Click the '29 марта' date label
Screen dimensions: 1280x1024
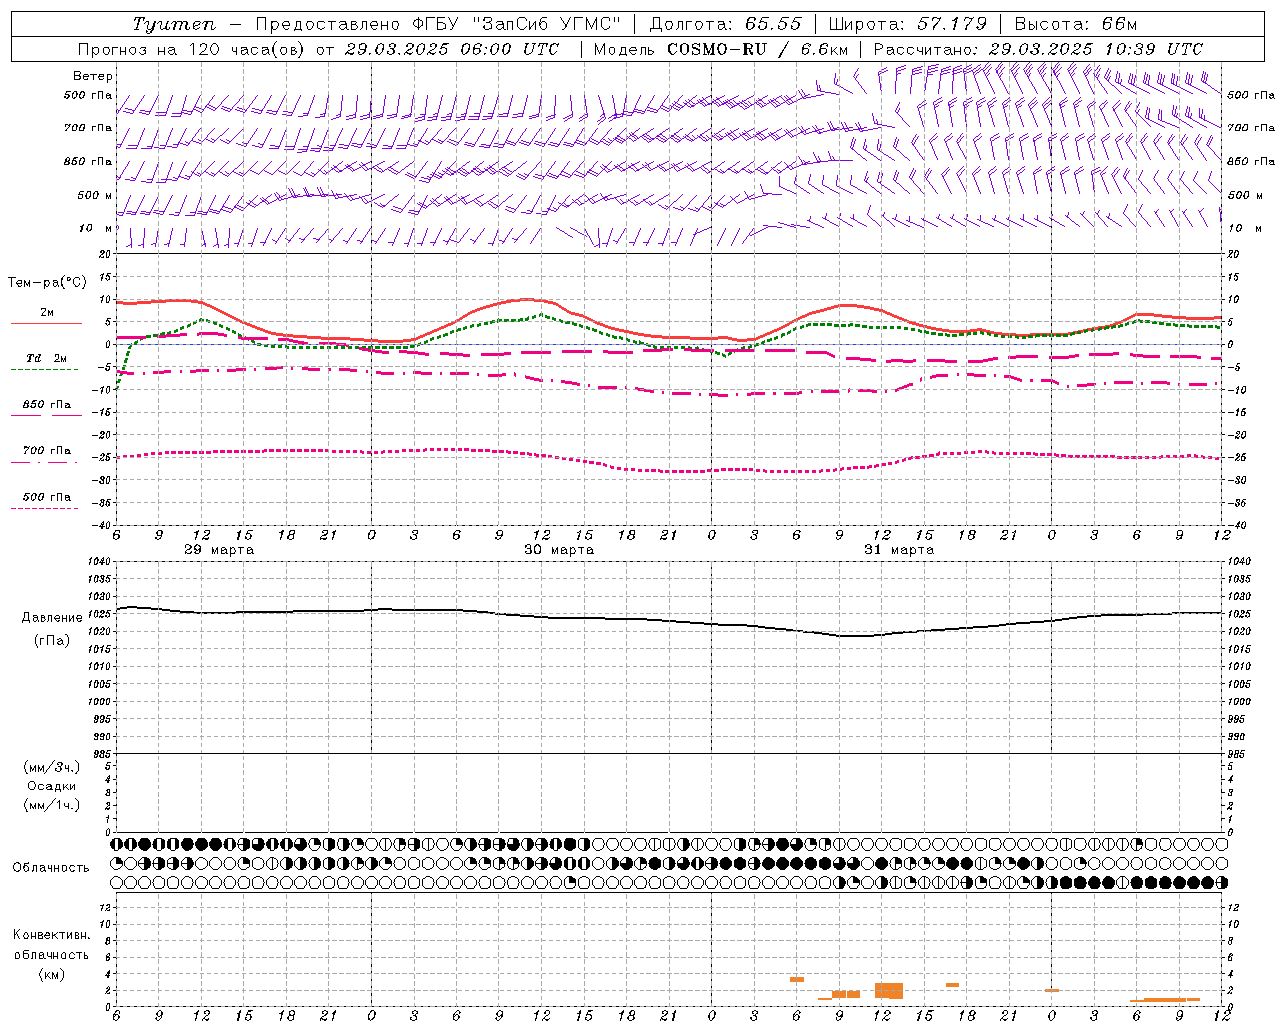[219, 550]
